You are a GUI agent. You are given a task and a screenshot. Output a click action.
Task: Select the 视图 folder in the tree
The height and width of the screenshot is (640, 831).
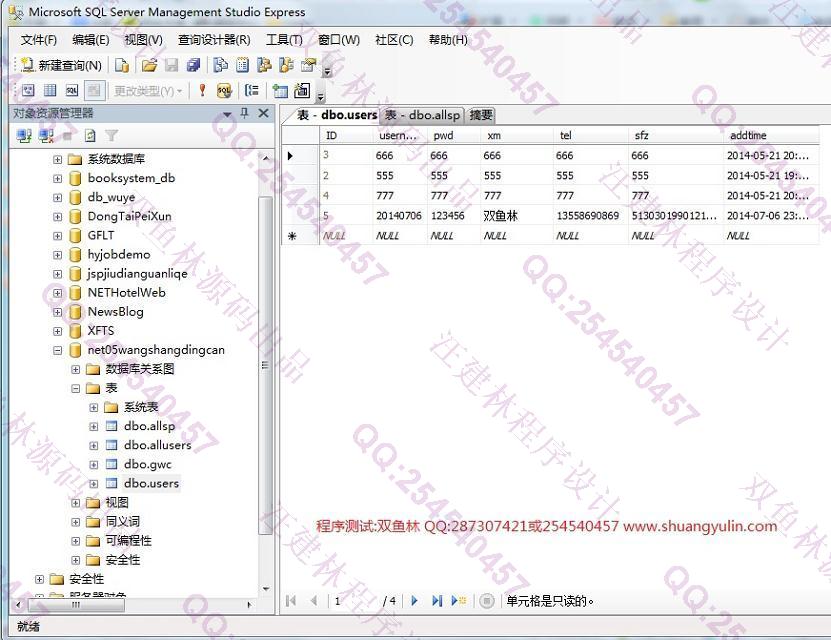click(117, 502)
